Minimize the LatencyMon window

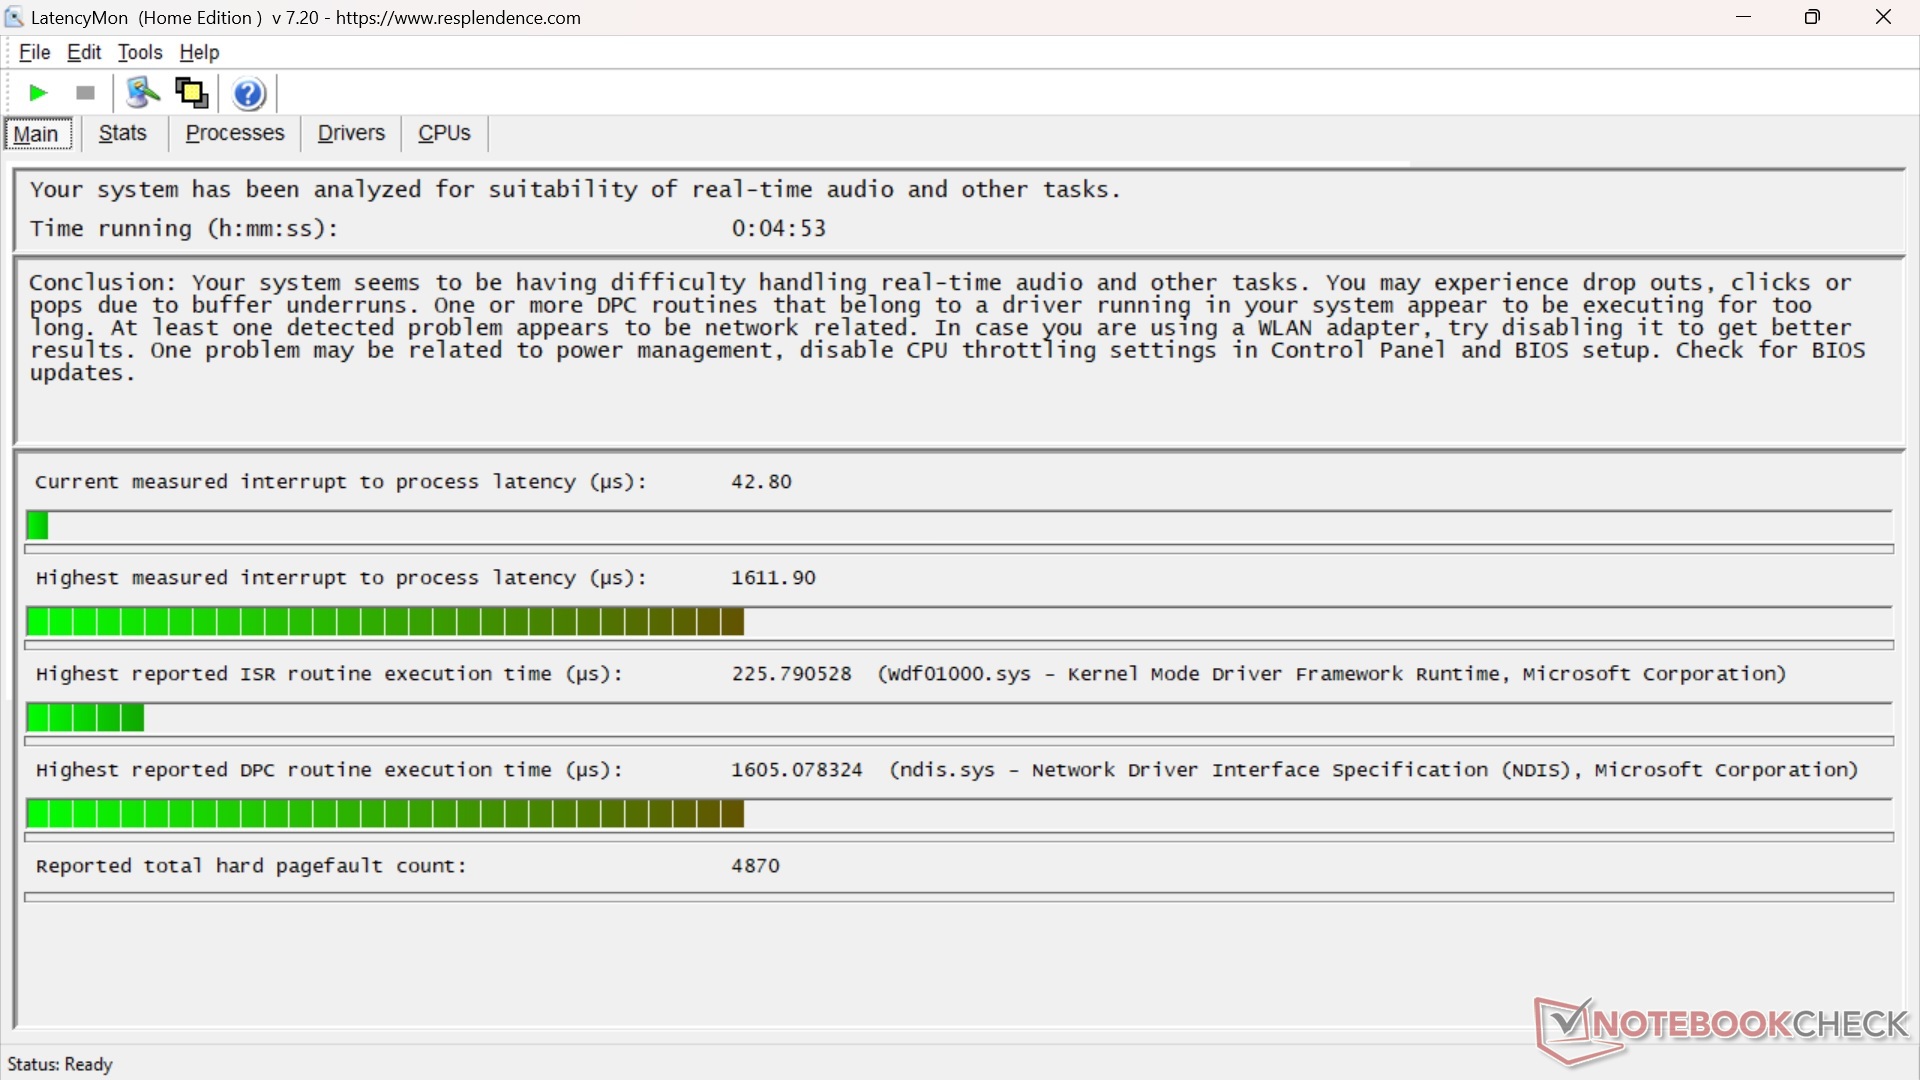(x=1744, y=17)
